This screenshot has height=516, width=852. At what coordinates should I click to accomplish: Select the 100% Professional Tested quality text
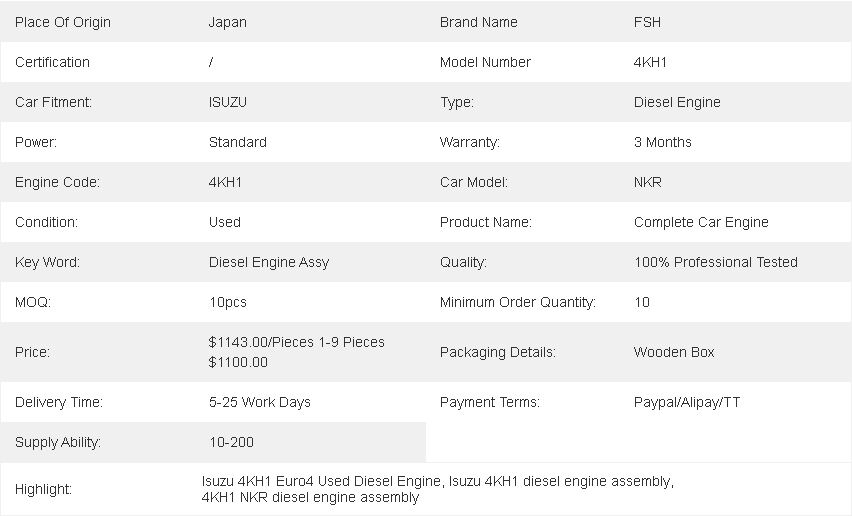coord(716,262)
